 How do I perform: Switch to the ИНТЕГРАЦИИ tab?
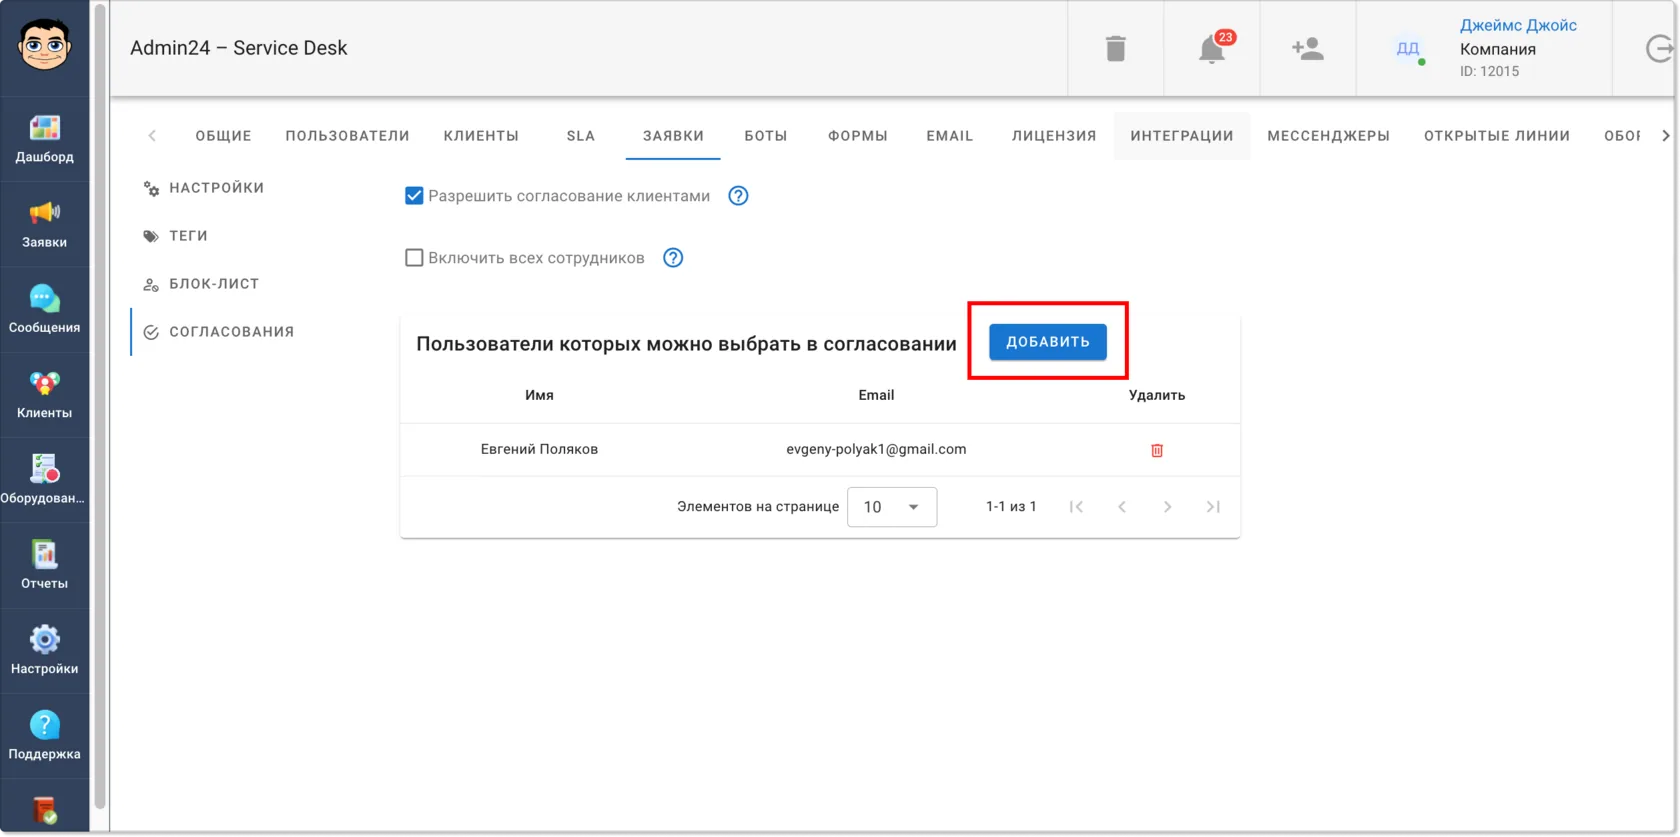(x=1182, y=136)
